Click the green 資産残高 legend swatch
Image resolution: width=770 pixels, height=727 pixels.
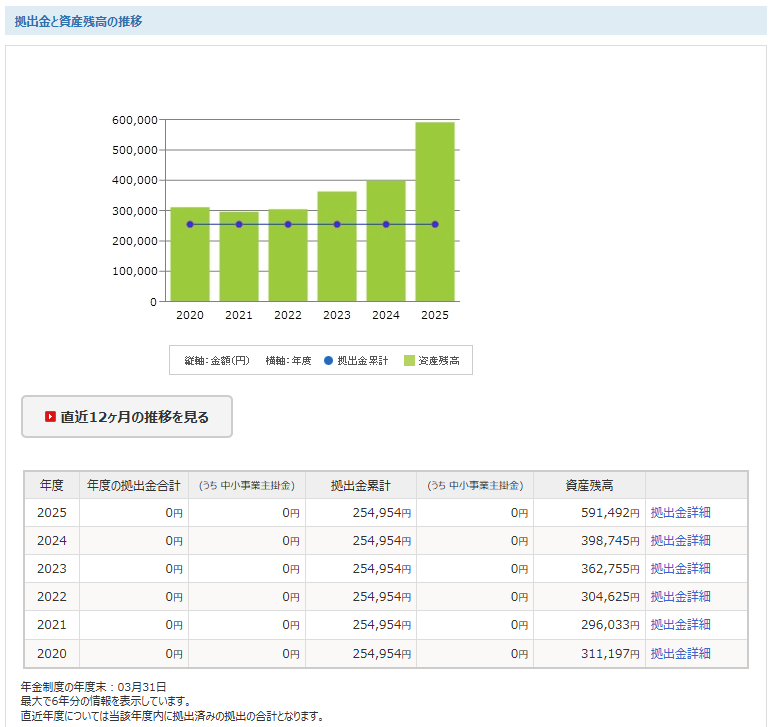409,360
